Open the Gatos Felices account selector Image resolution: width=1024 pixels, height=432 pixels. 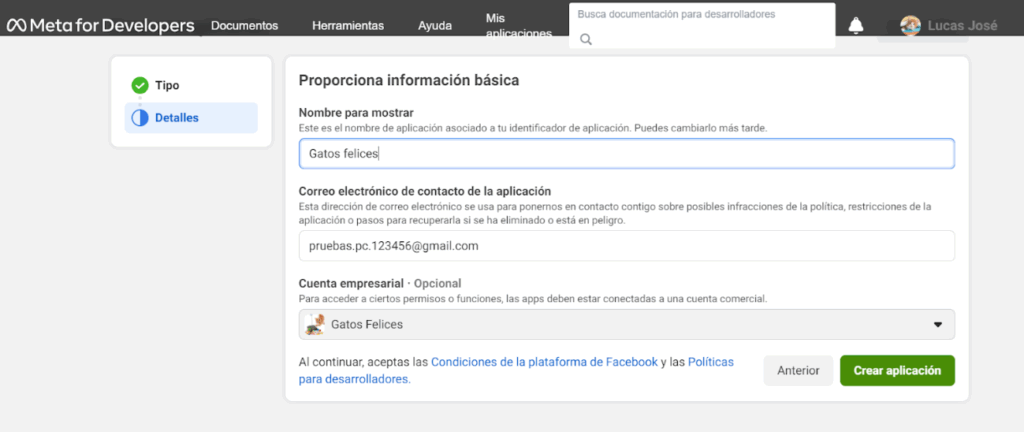pyautogui.click(x=626, y=325)
